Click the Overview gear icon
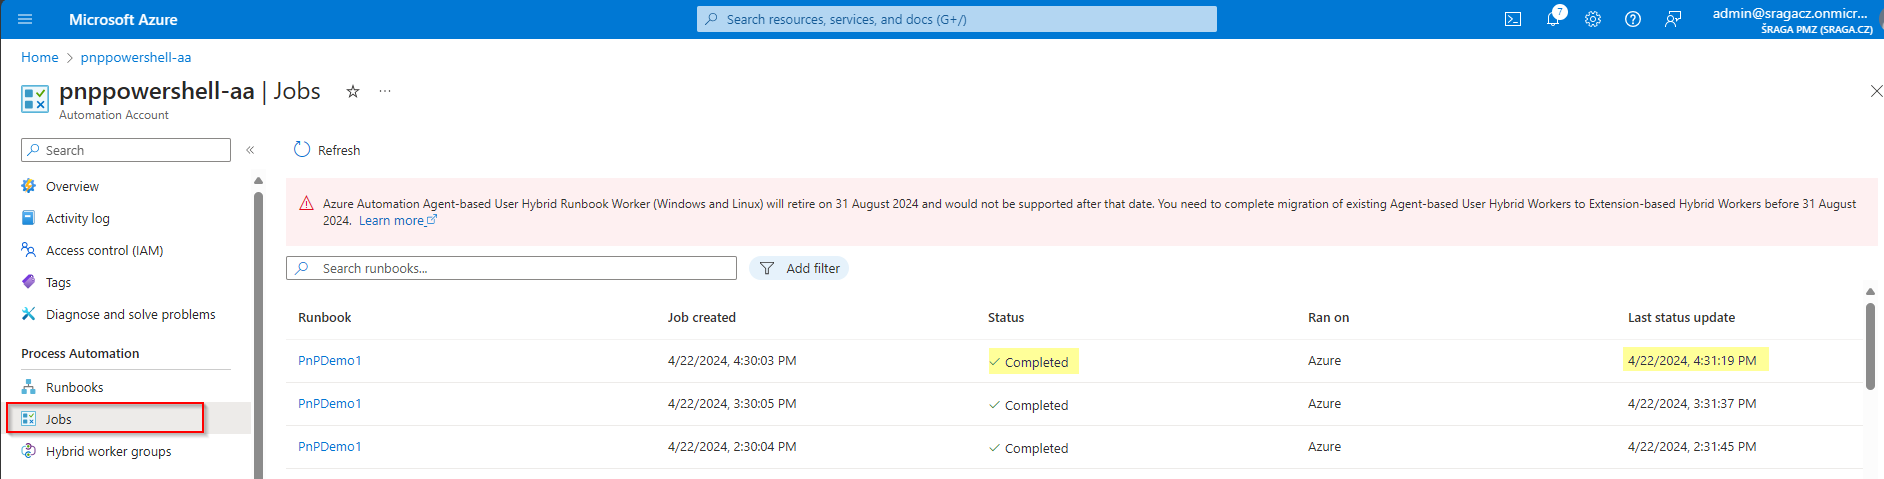This screenshot has height=479, width=1884. point(29,186)
